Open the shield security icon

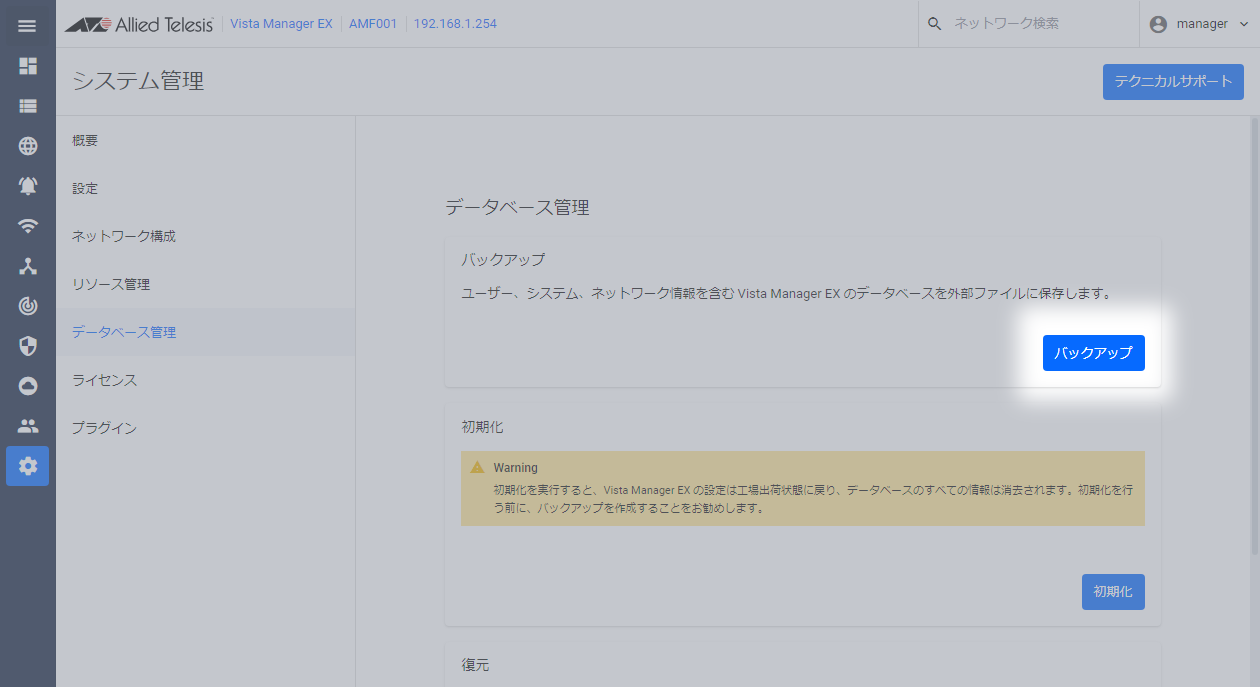(x=28, y=346)
